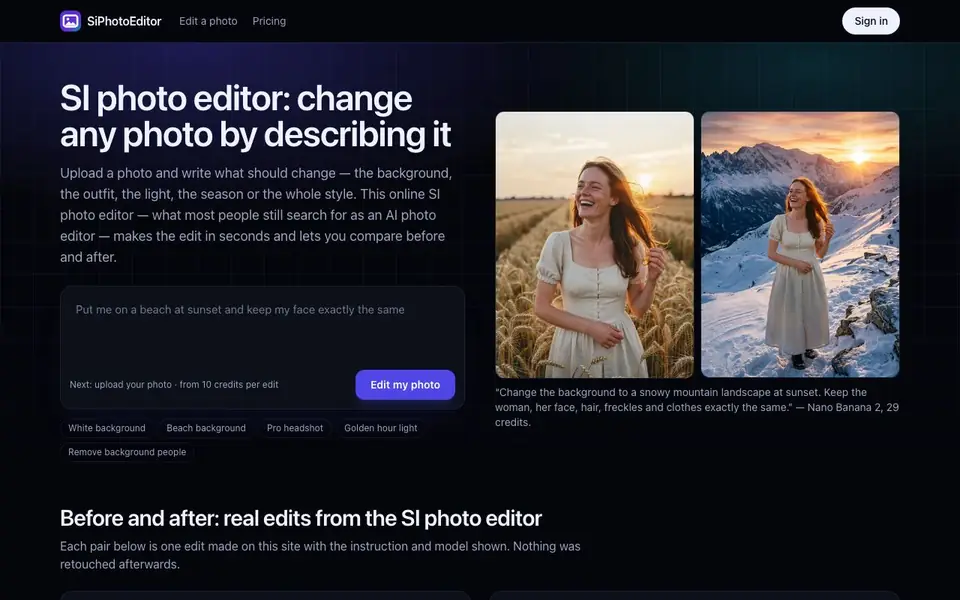Select the White background preset chip
960x600 pixels.
pos(107,428)
